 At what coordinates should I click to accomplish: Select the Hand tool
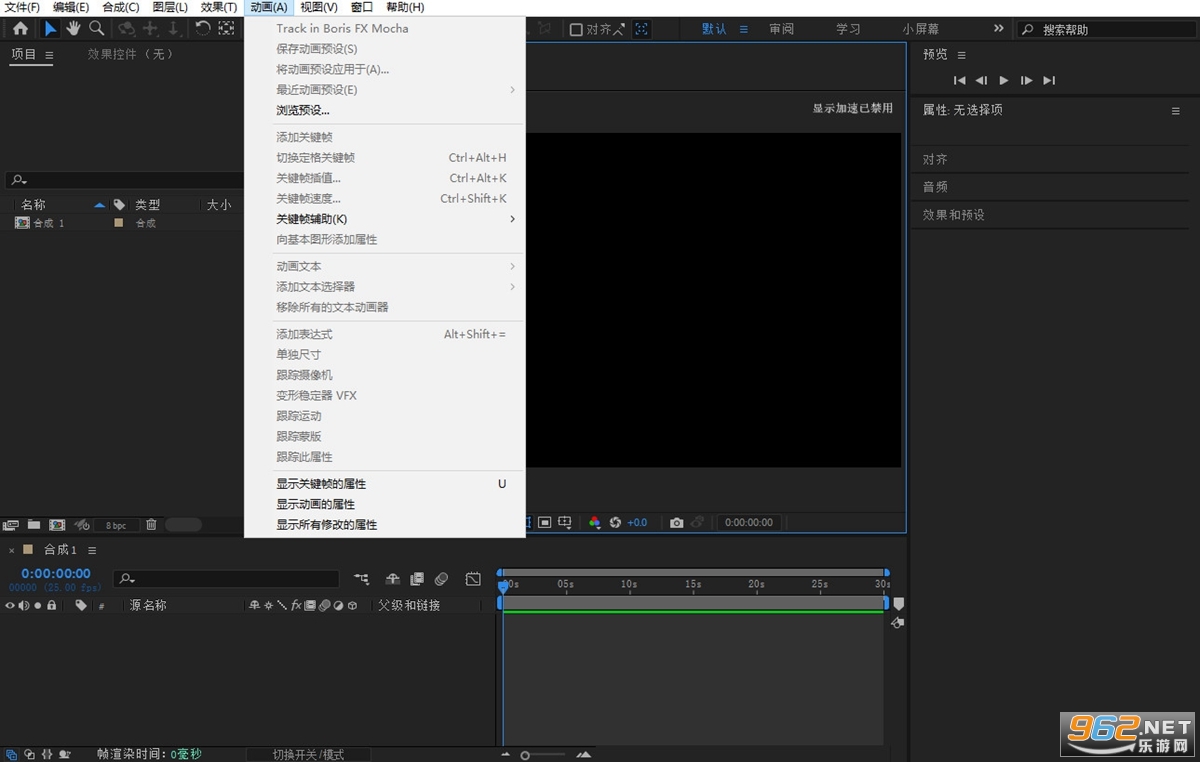click(x=73, y=29)
